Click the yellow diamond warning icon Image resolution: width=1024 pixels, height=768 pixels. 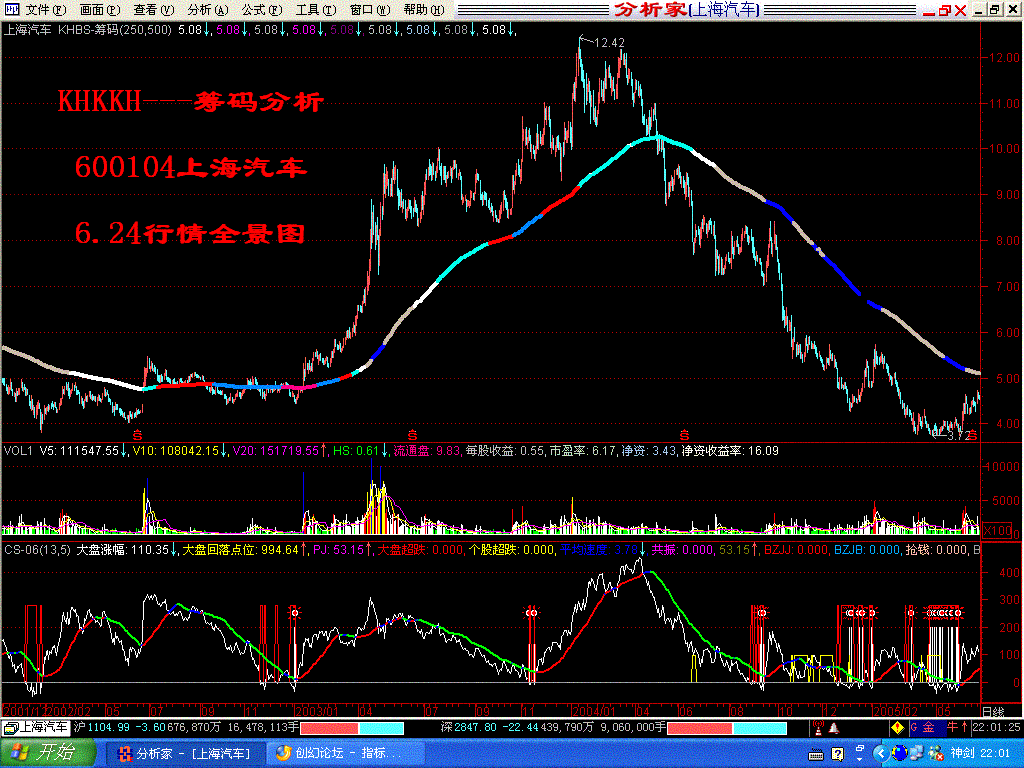click(x=898, y=727)
